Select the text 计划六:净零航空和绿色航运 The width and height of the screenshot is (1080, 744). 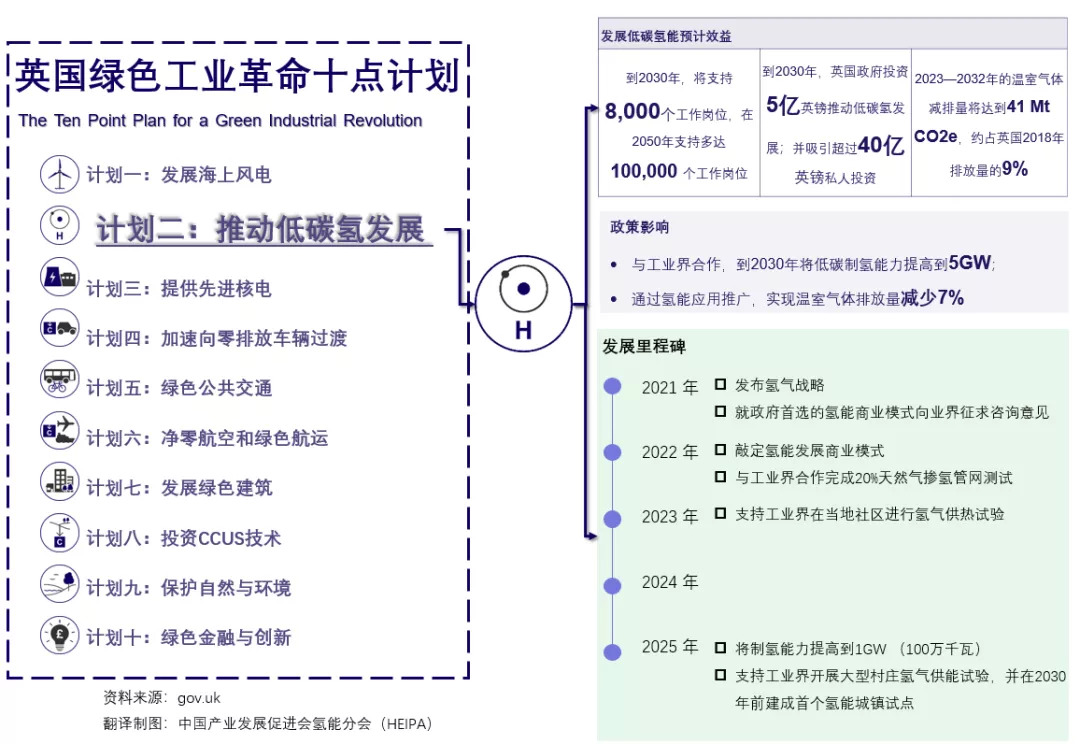(207, 438)
